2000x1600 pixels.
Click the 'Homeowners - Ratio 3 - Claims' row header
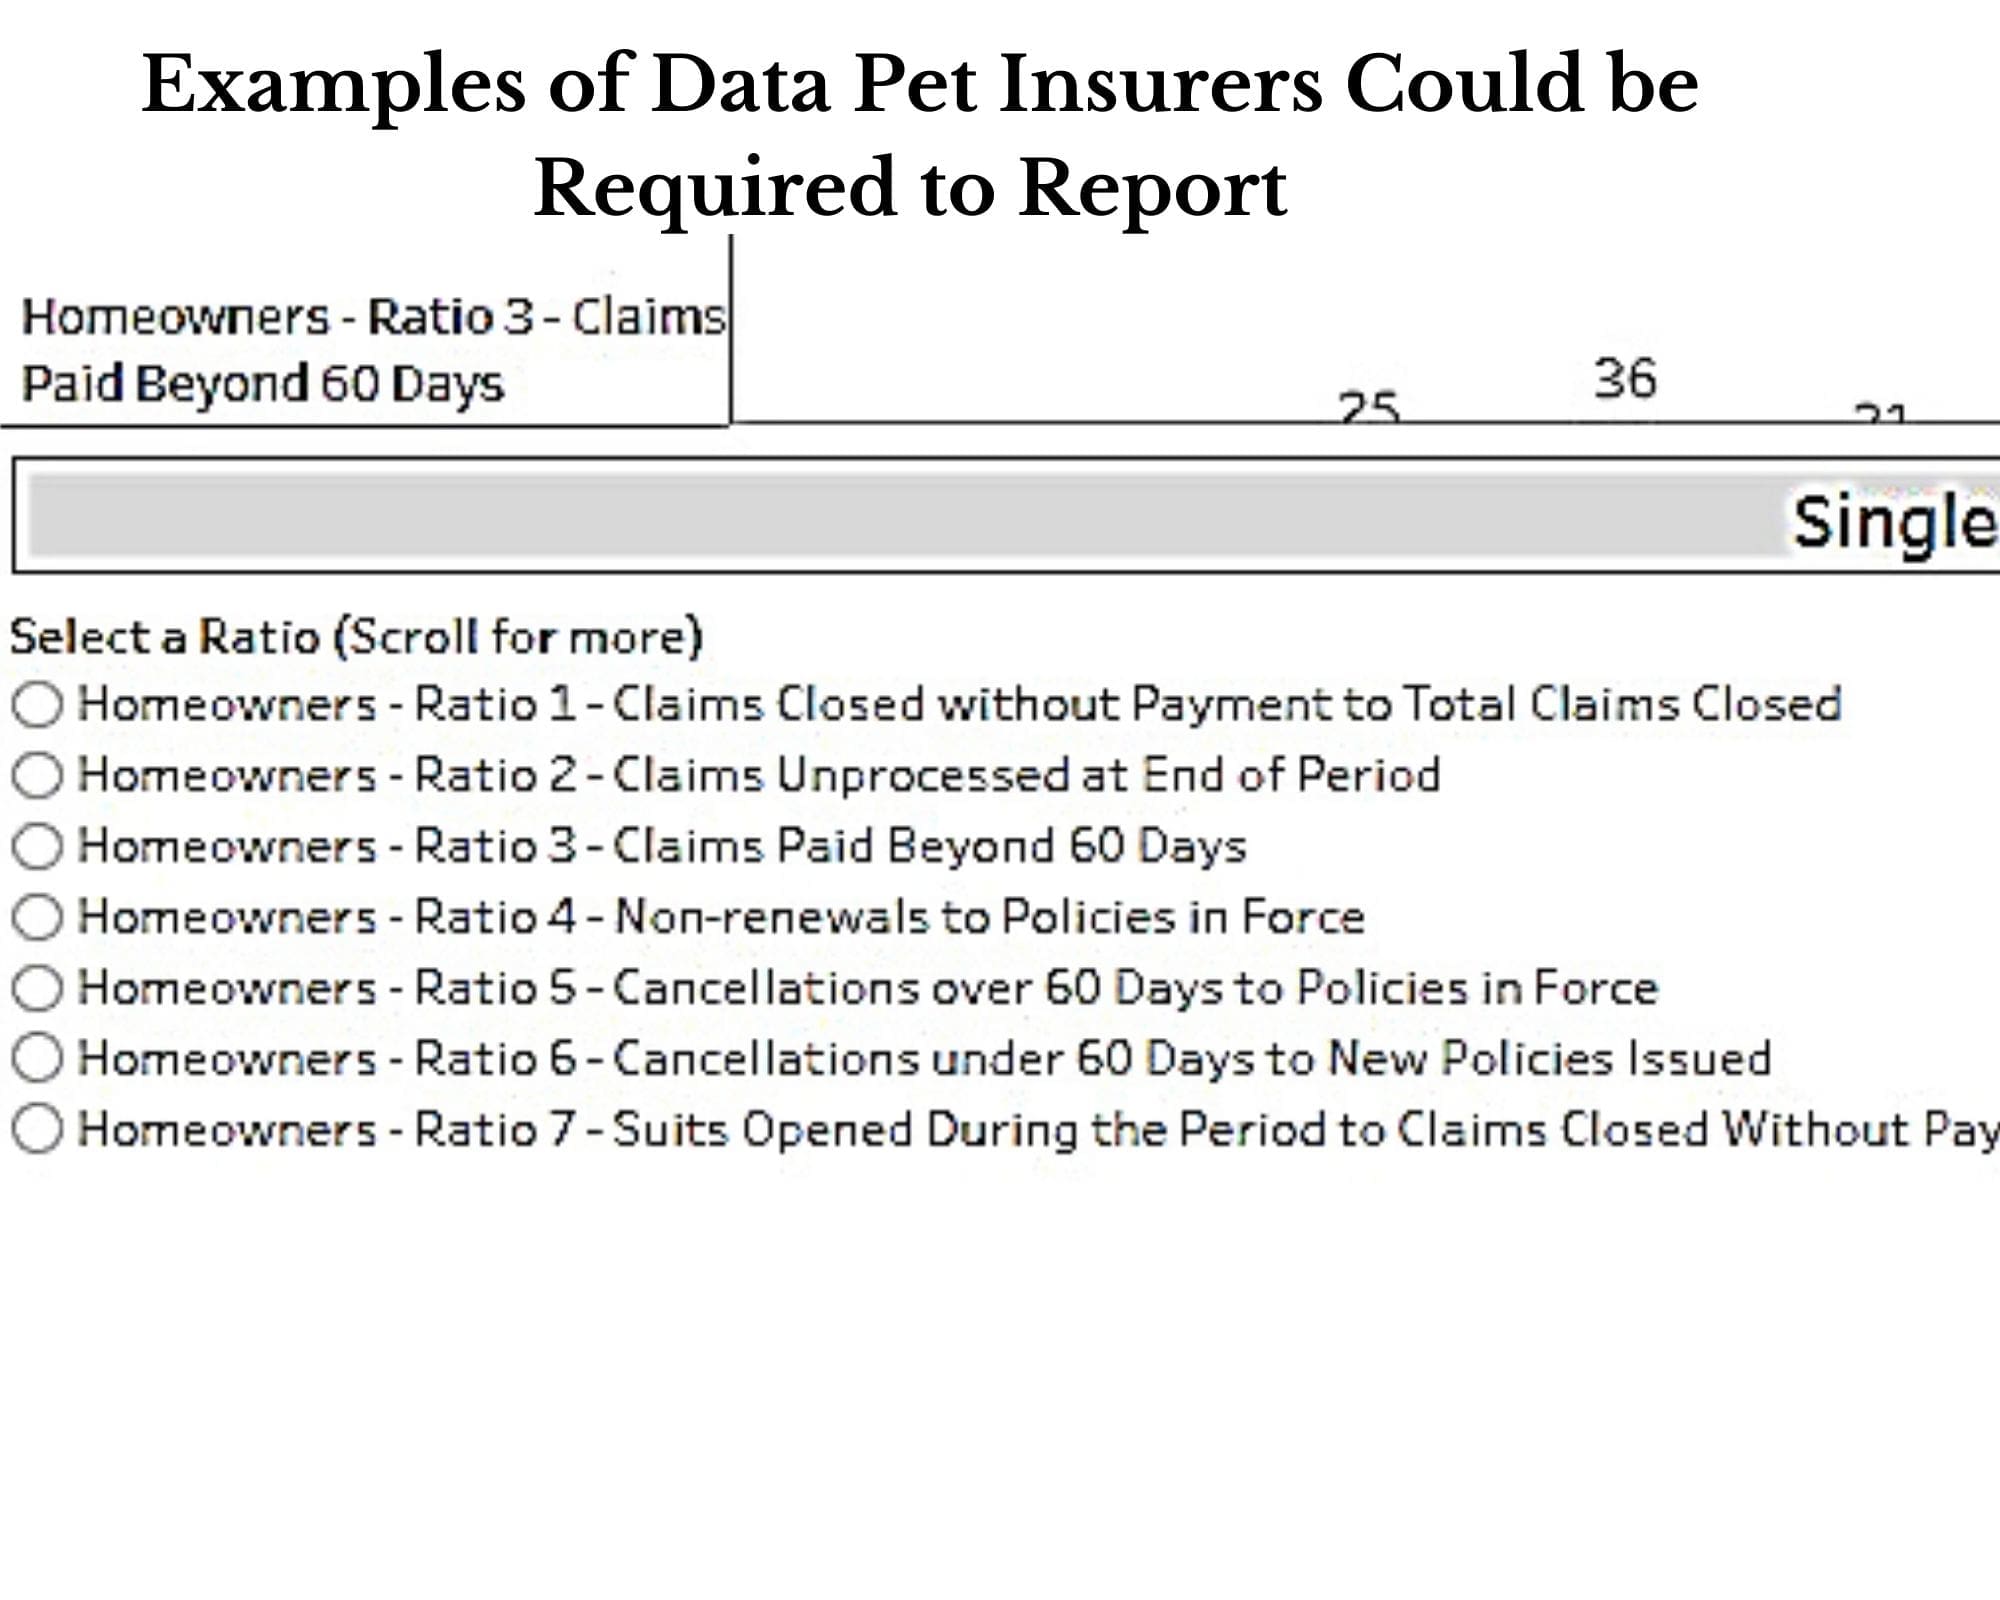point(374,317)
